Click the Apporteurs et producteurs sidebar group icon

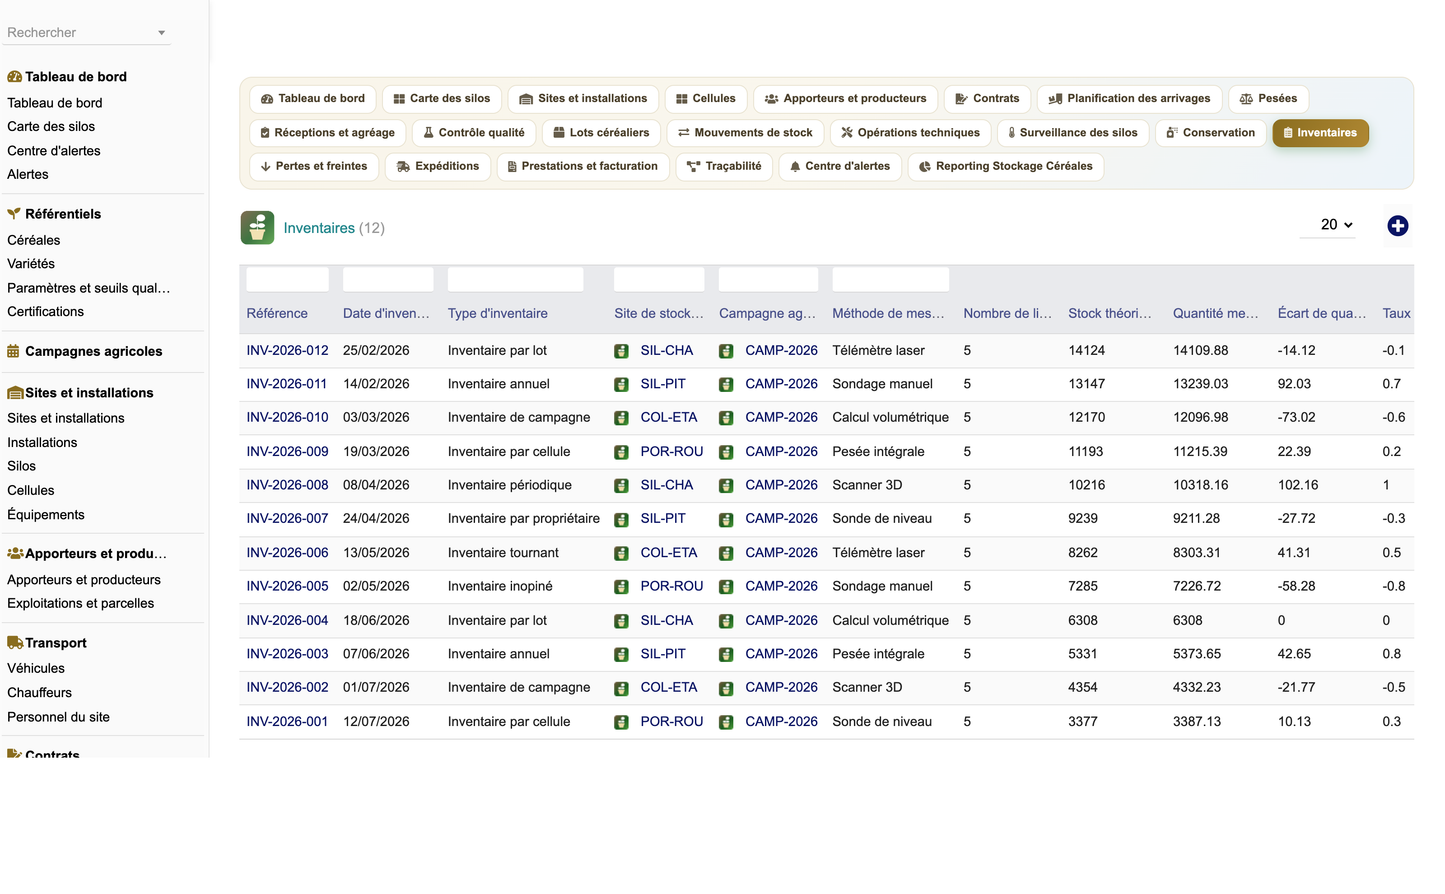(15, 553)
